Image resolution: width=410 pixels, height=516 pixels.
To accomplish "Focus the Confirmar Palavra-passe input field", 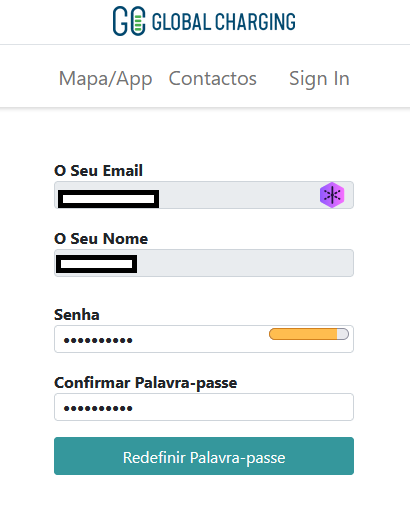I will 204,407.
